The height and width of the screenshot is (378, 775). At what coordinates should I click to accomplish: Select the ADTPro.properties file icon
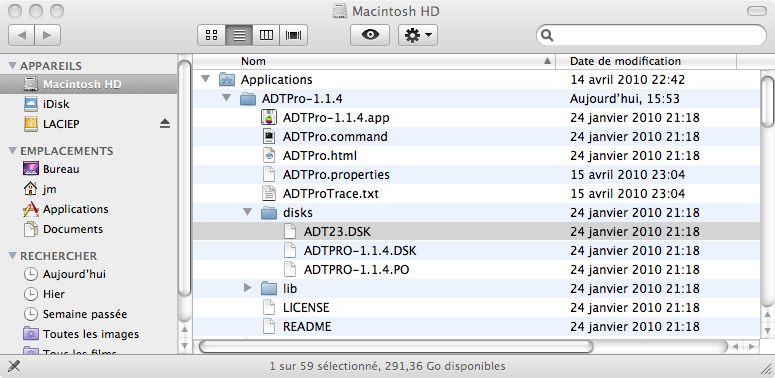(x=268, y=174)
